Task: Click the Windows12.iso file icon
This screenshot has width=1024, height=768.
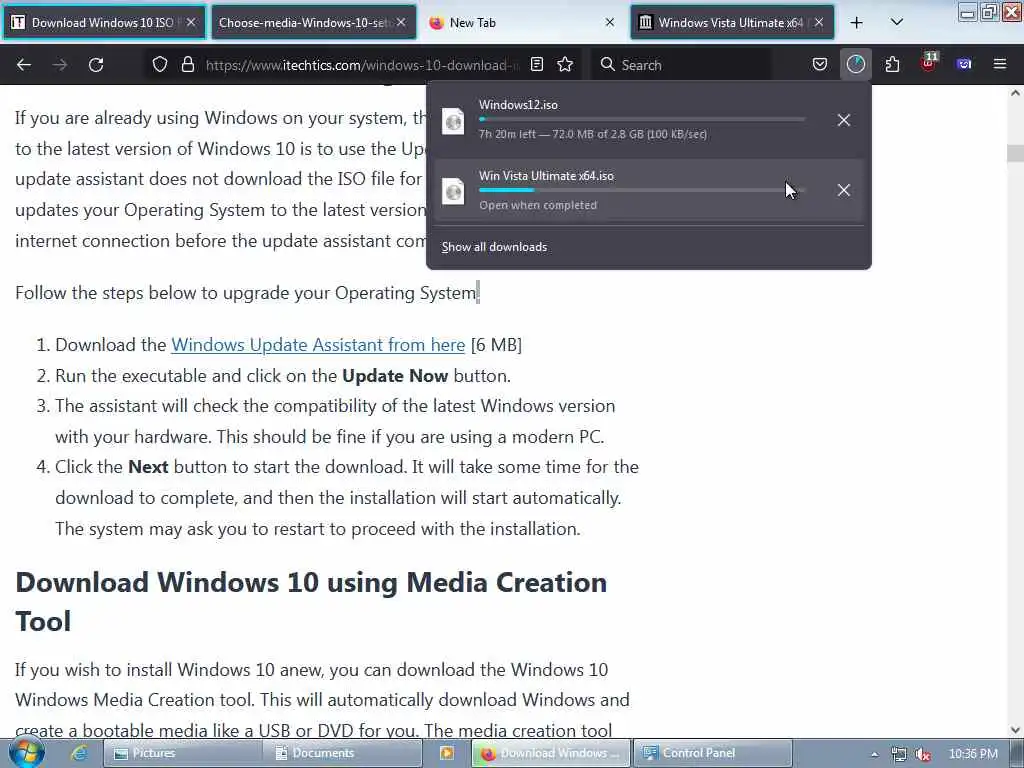Action: (x=453, y=121)
